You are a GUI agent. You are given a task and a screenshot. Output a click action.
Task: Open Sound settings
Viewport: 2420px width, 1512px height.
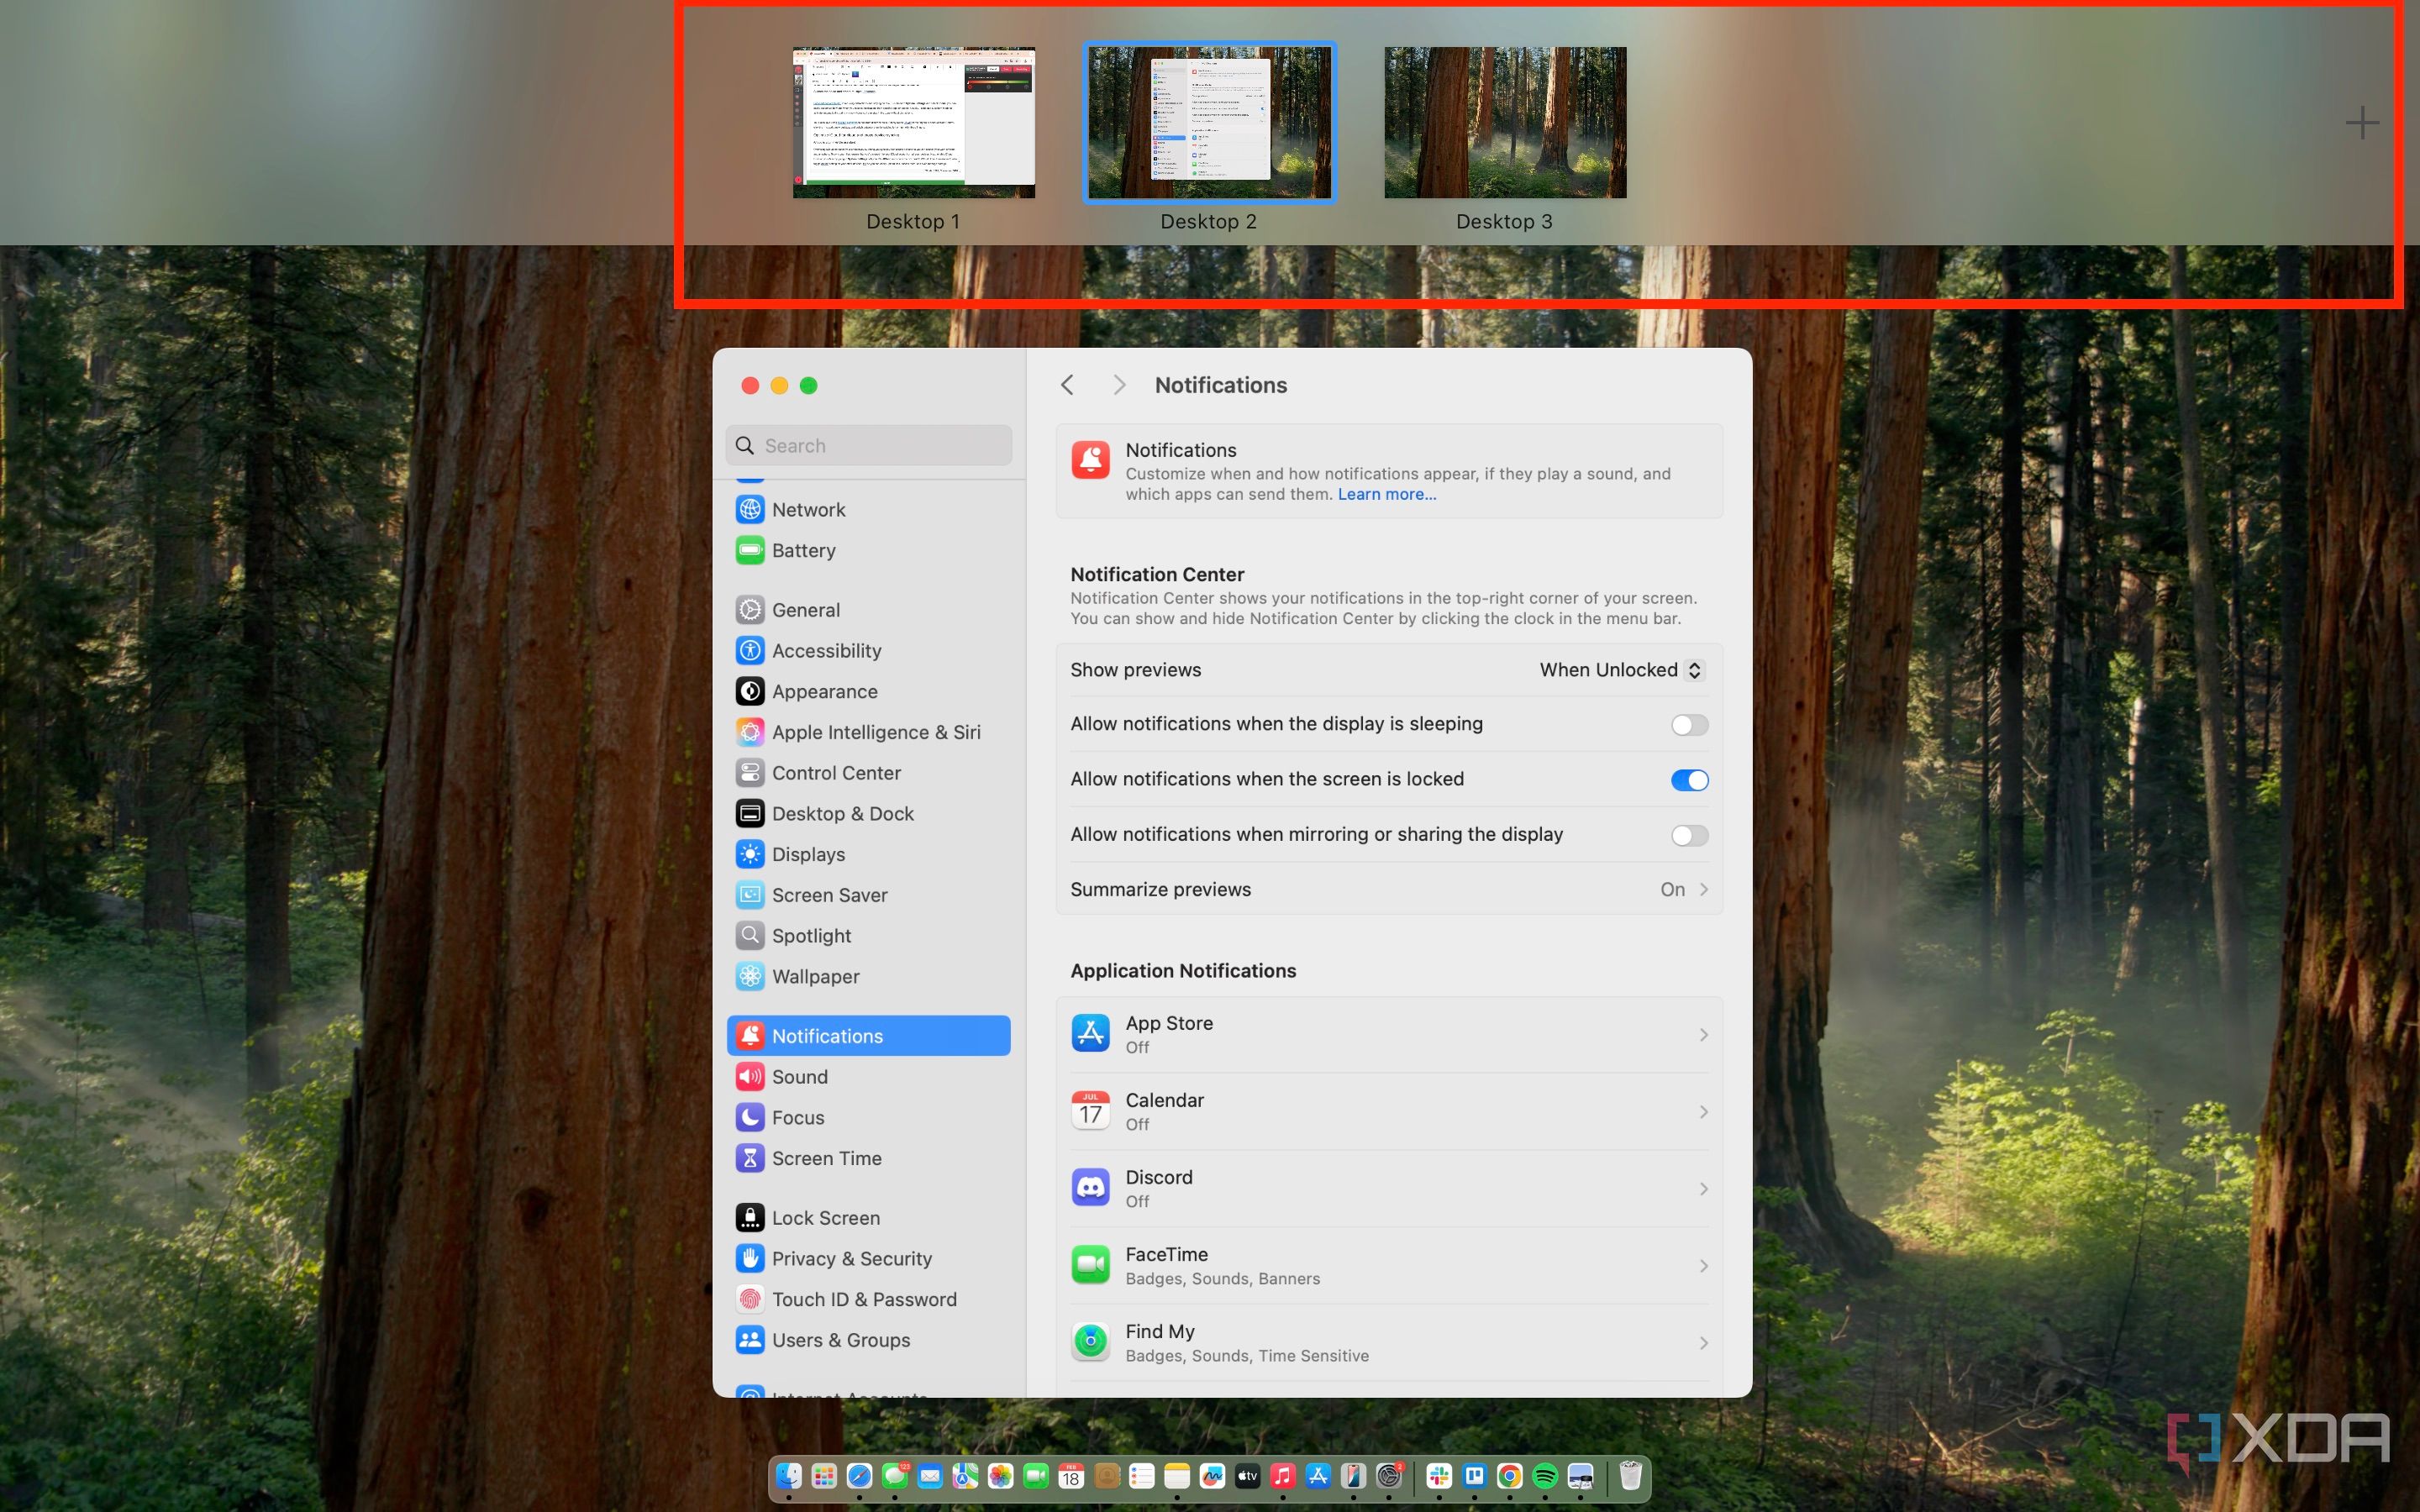pyautogui.click(x=868, y=1076)
